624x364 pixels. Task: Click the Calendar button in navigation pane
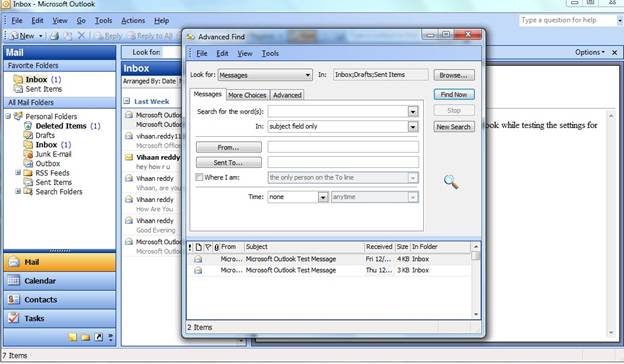(60, 280)
